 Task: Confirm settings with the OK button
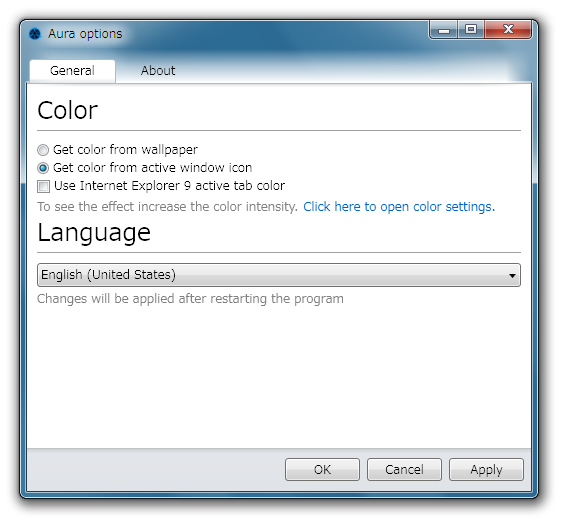click(322, 469)
